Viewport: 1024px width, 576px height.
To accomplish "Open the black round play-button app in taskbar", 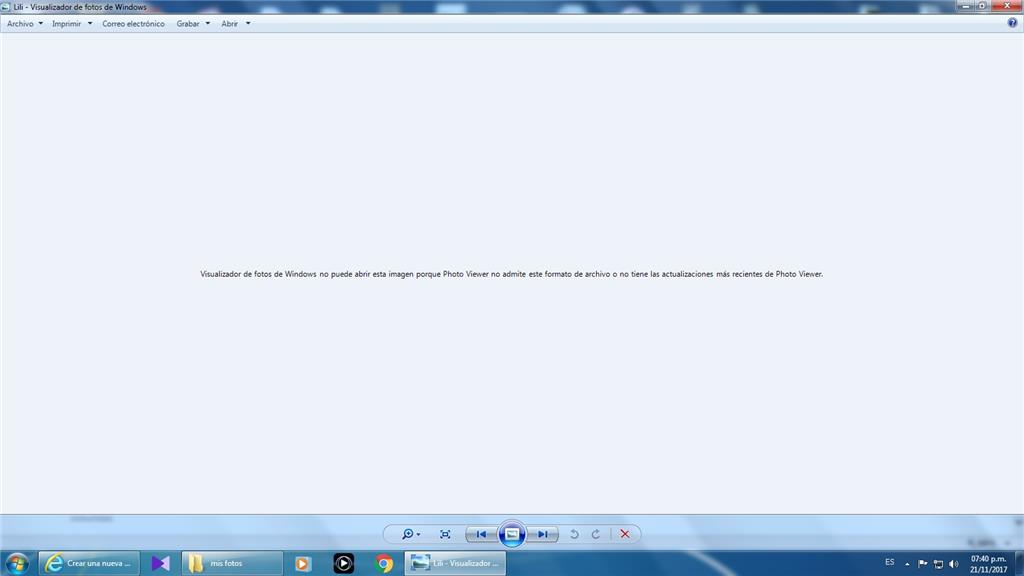I will point(344,563).
